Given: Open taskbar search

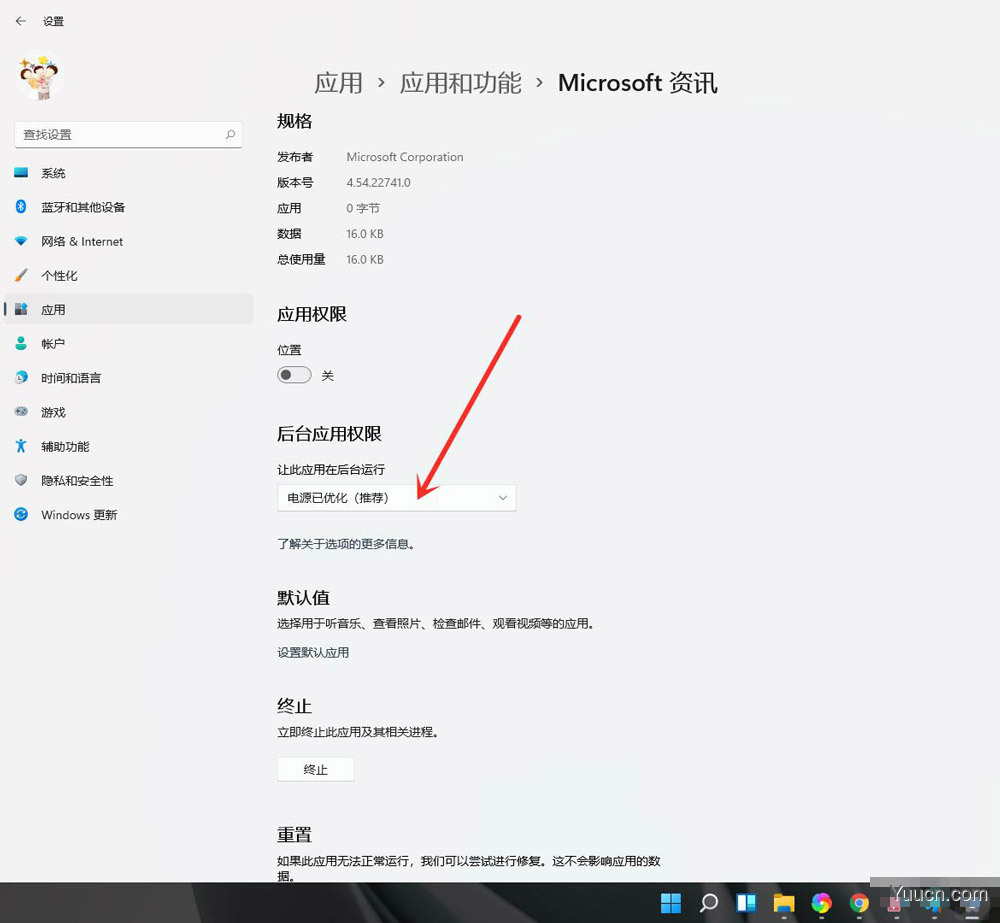Looking at the screenshot, I should 709,903.
